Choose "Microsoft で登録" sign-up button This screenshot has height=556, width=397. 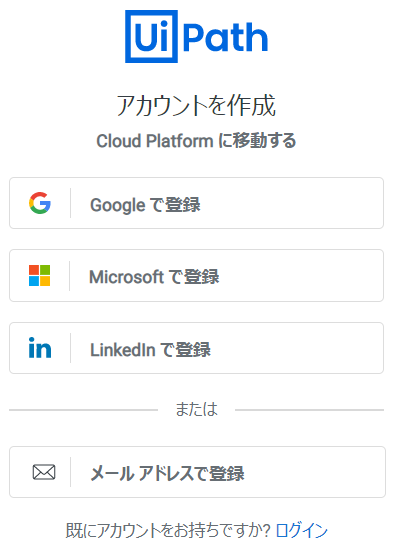click(196, 276)
